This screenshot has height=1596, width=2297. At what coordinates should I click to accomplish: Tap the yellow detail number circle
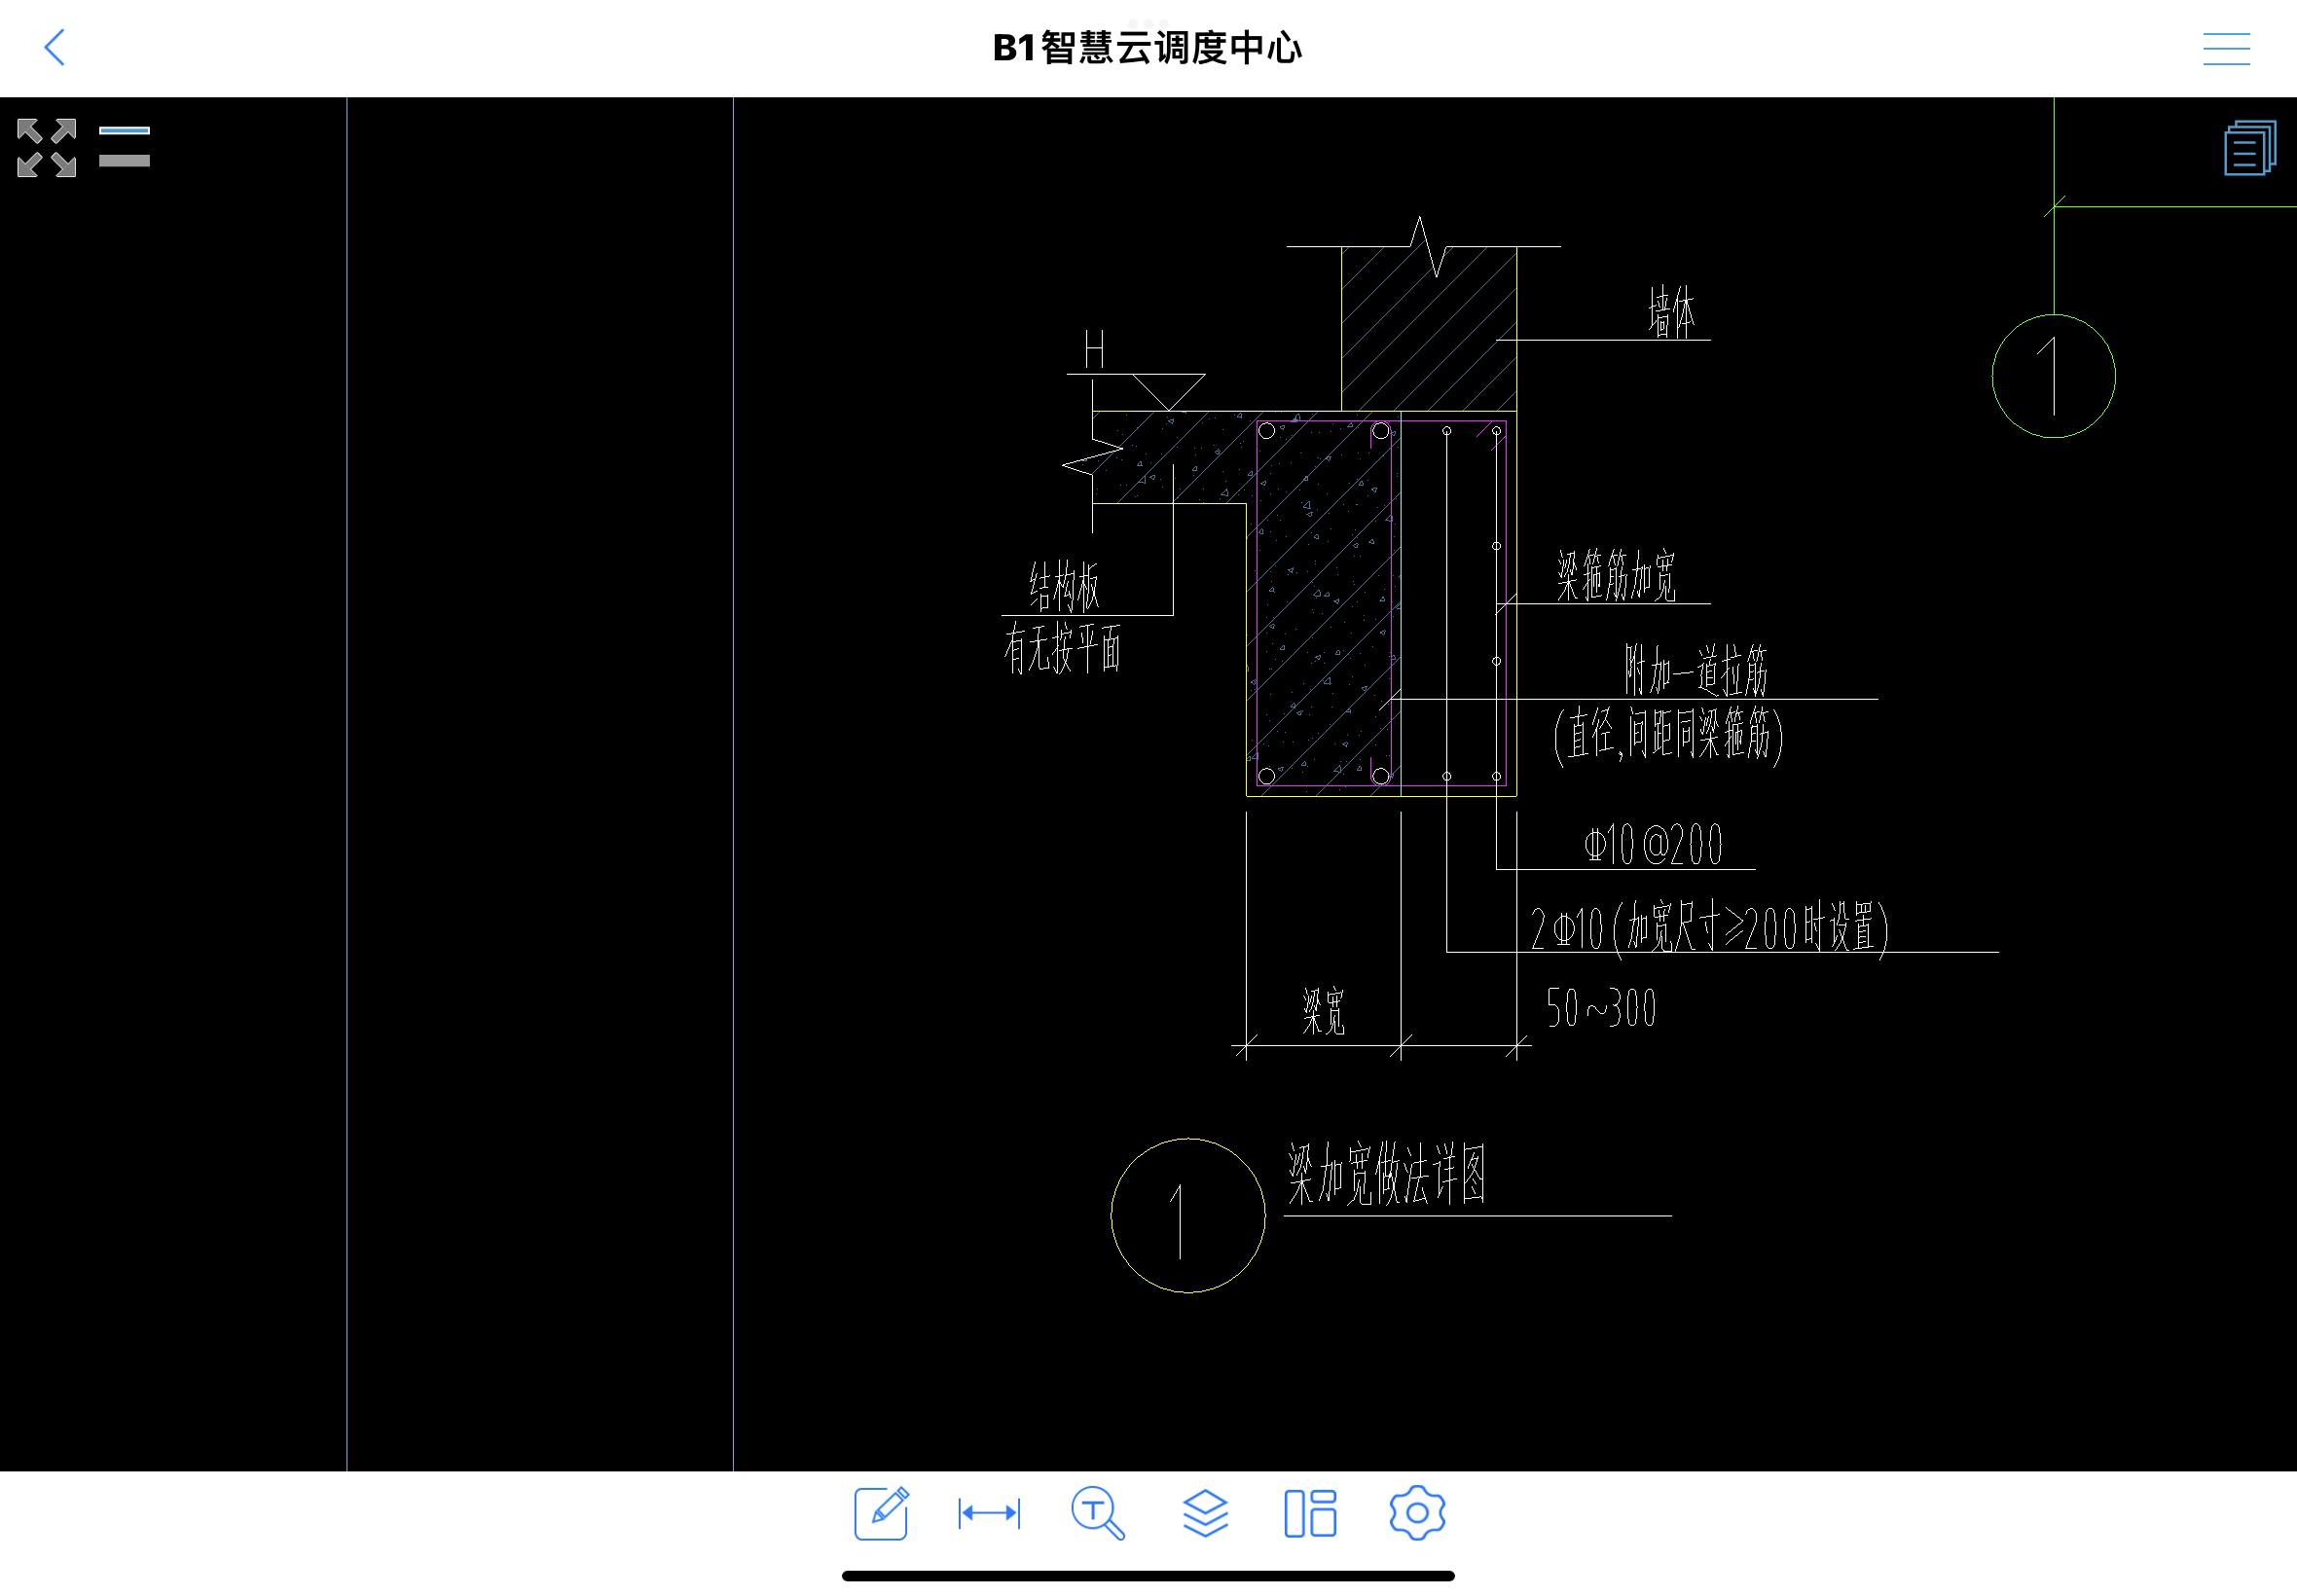pyautogui.click(x=1188, y=1216)
